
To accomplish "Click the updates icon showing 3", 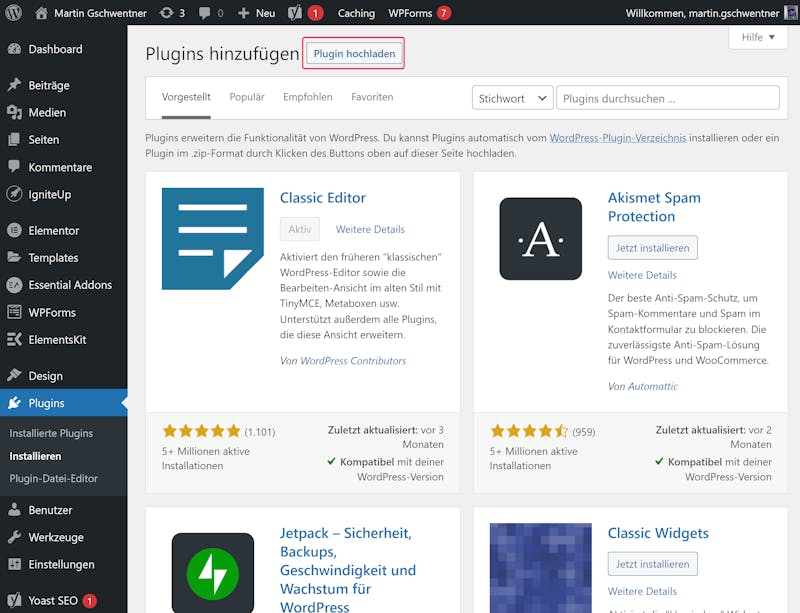I will pyautogui.click(x=166, y=13).
